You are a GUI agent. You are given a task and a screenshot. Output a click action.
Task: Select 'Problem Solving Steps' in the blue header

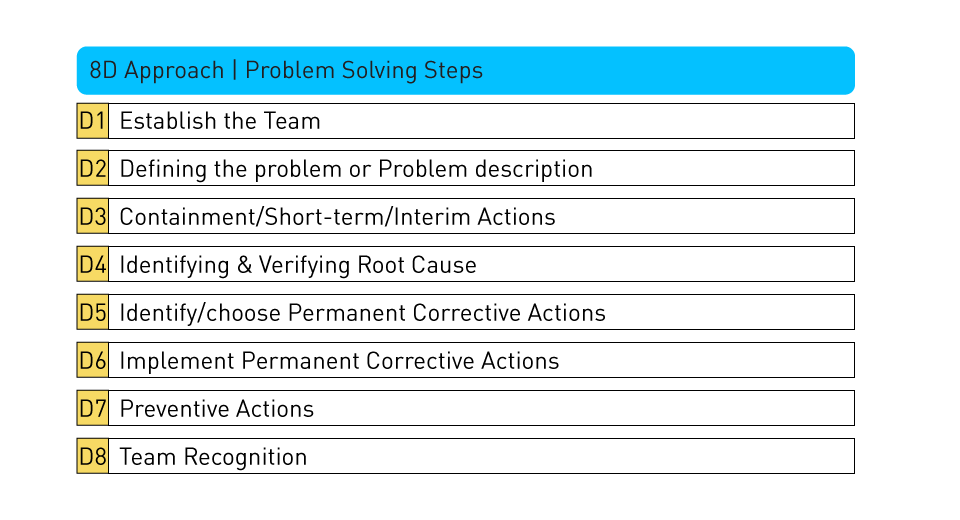364,71
